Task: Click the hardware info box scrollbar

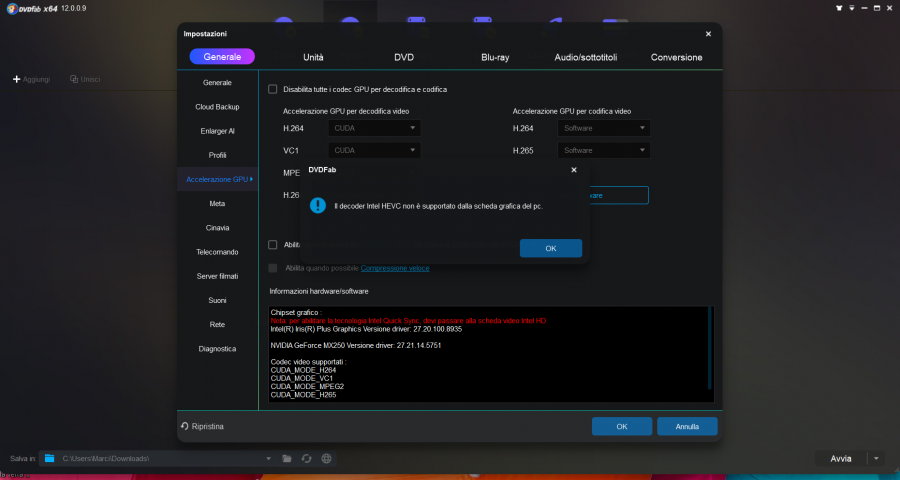Action: pos(710,348)
